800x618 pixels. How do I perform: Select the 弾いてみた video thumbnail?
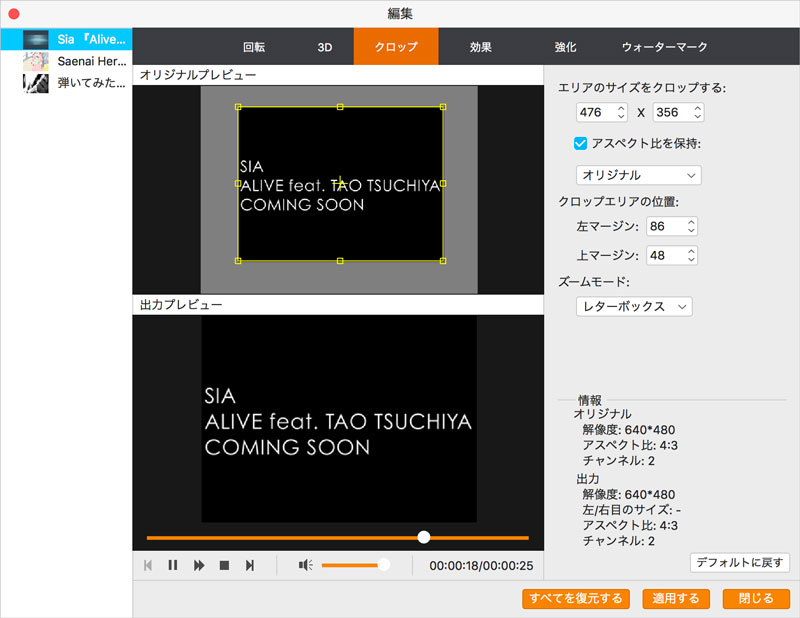click(36, 83)
